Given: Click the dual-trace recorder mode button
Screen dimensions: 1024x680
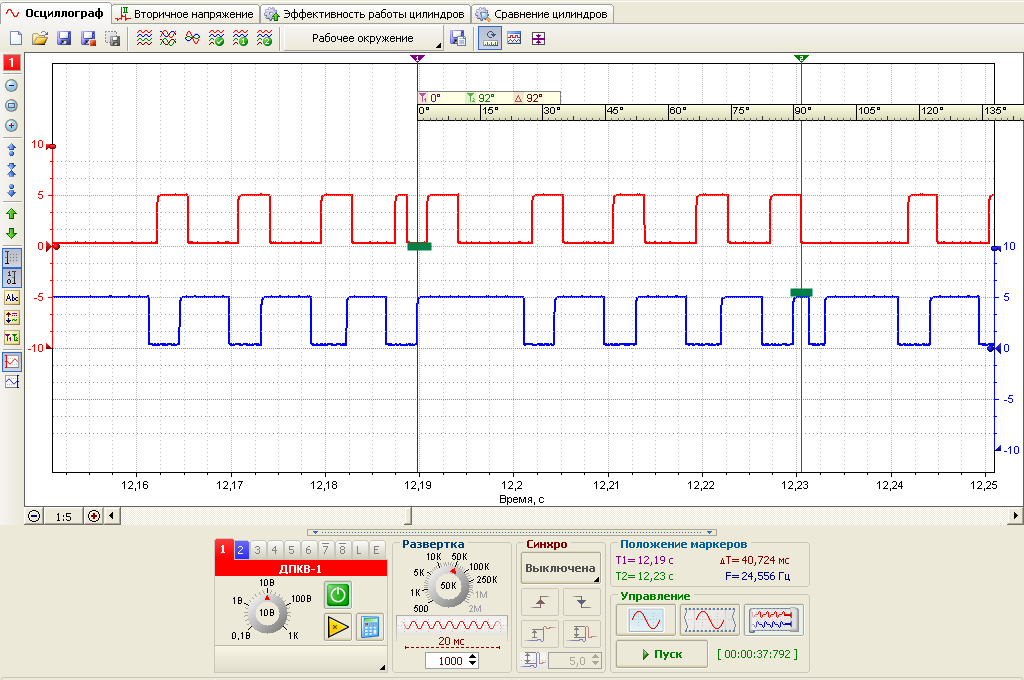Looking at the screenshot, I should pos(773,619).
